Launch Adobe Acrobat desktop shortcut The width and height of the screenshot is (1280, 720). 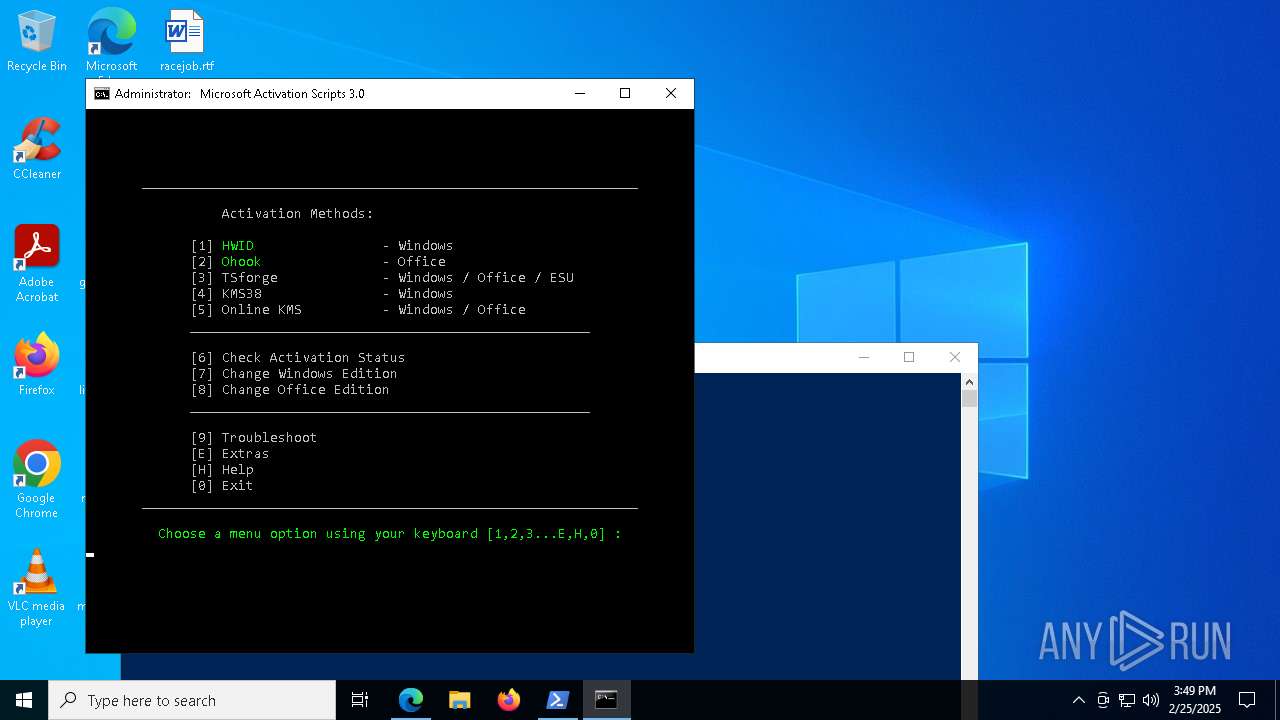[37, 264]
